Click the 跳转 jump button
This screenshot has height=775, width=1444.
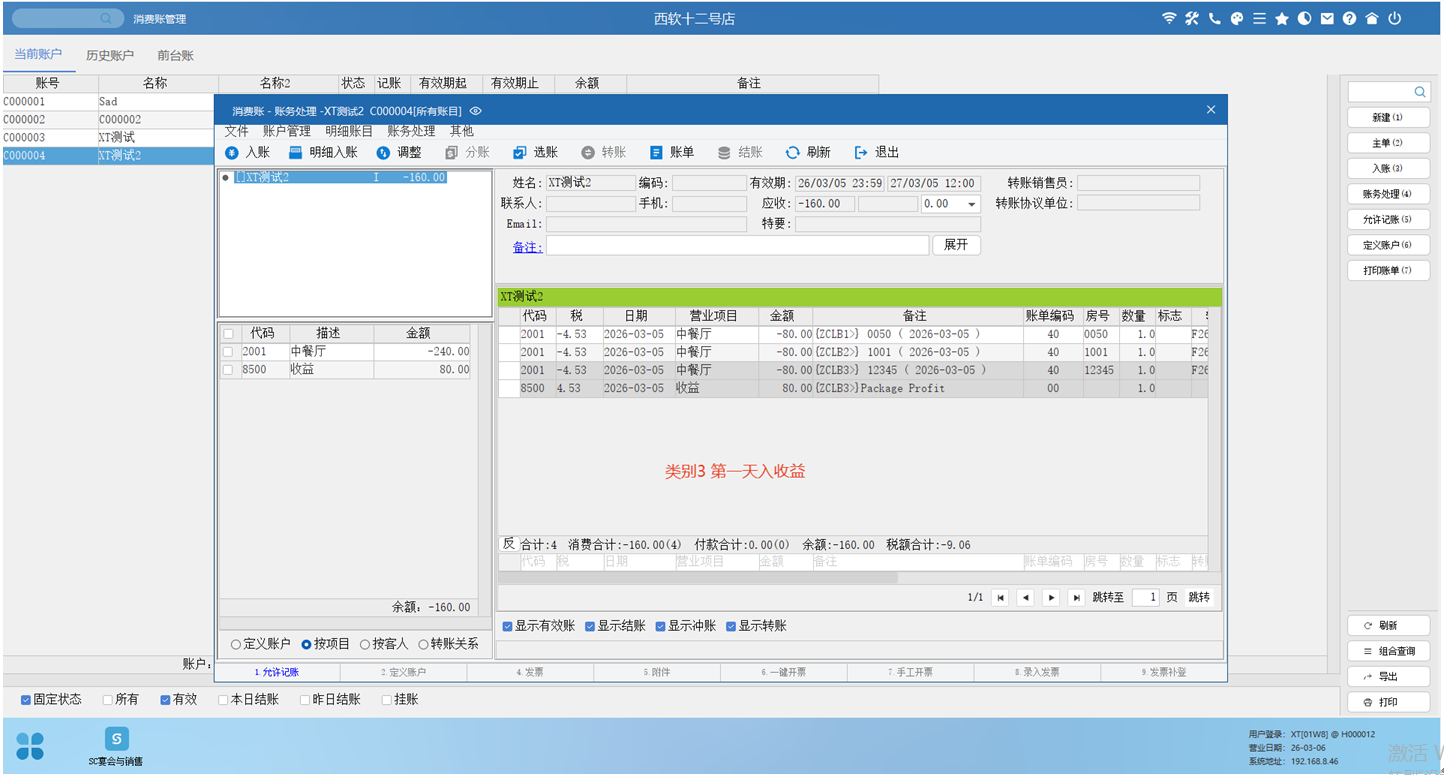coord(1199,597)
